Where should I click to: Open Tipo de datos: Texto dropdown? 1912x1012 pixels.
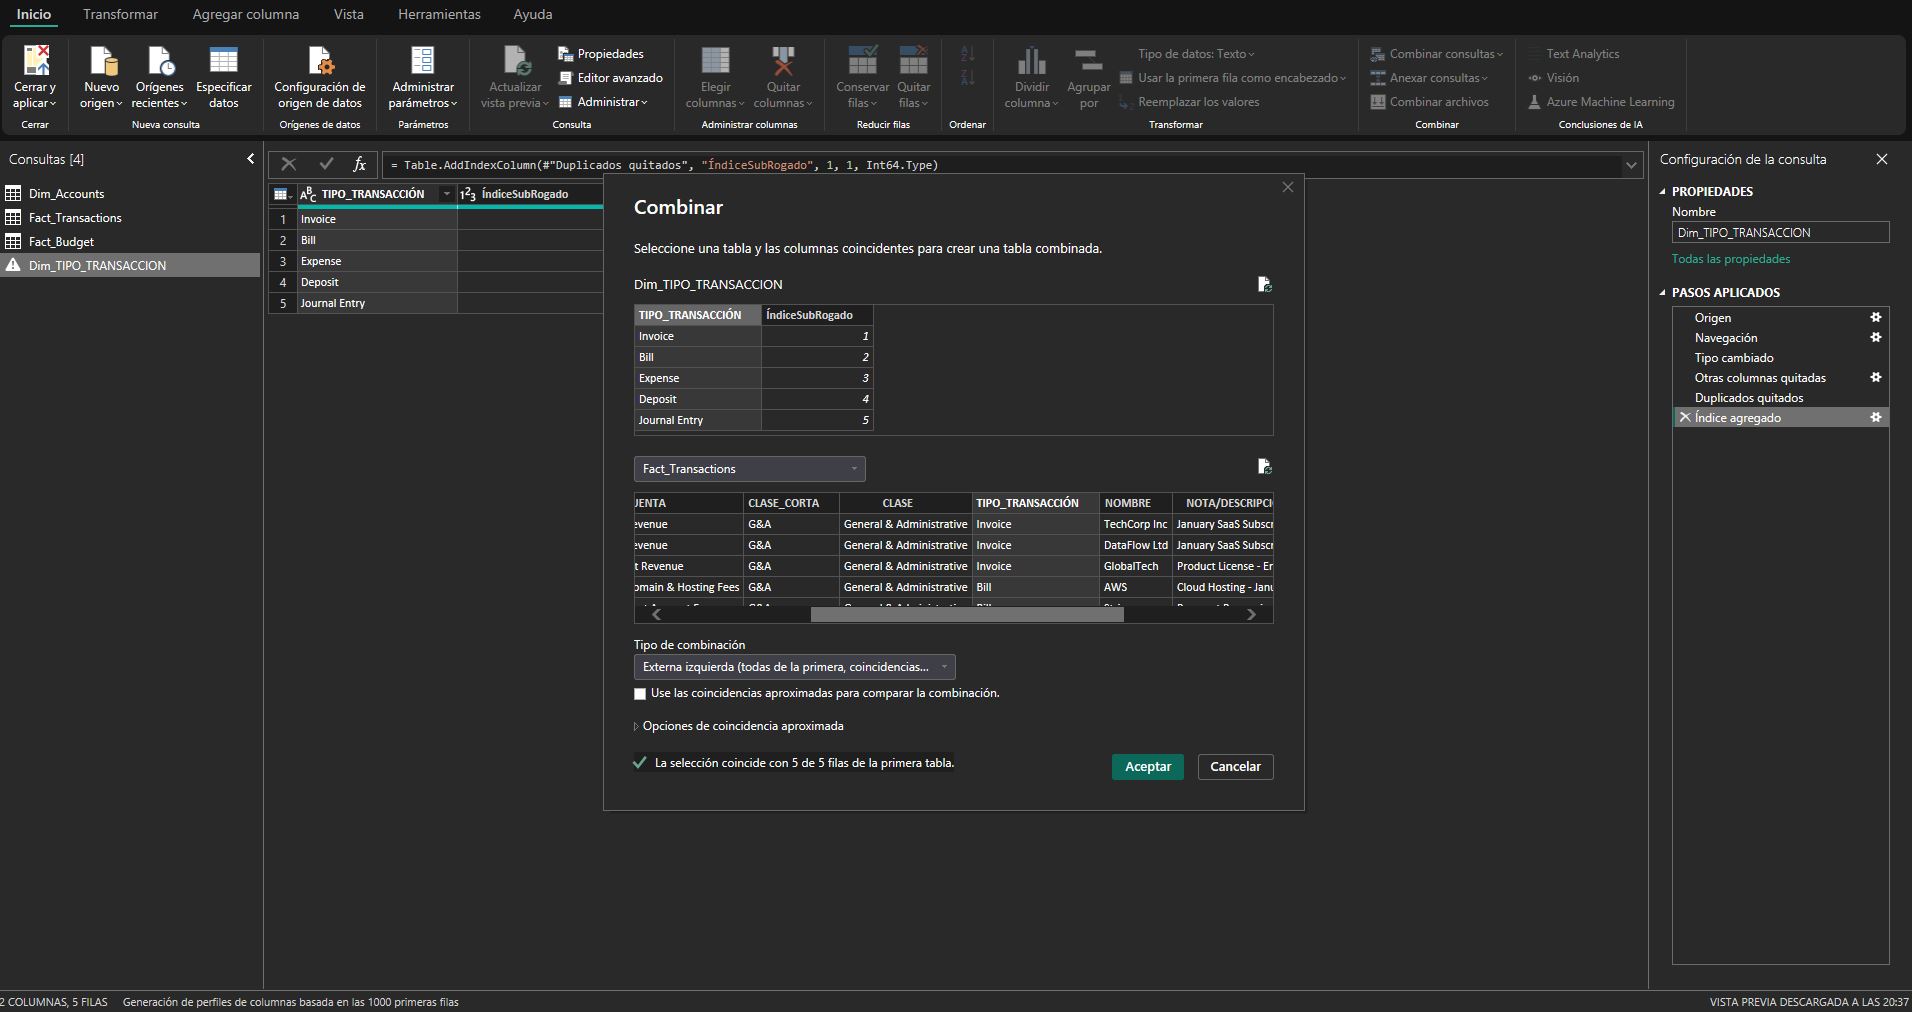coord(1196,54)
